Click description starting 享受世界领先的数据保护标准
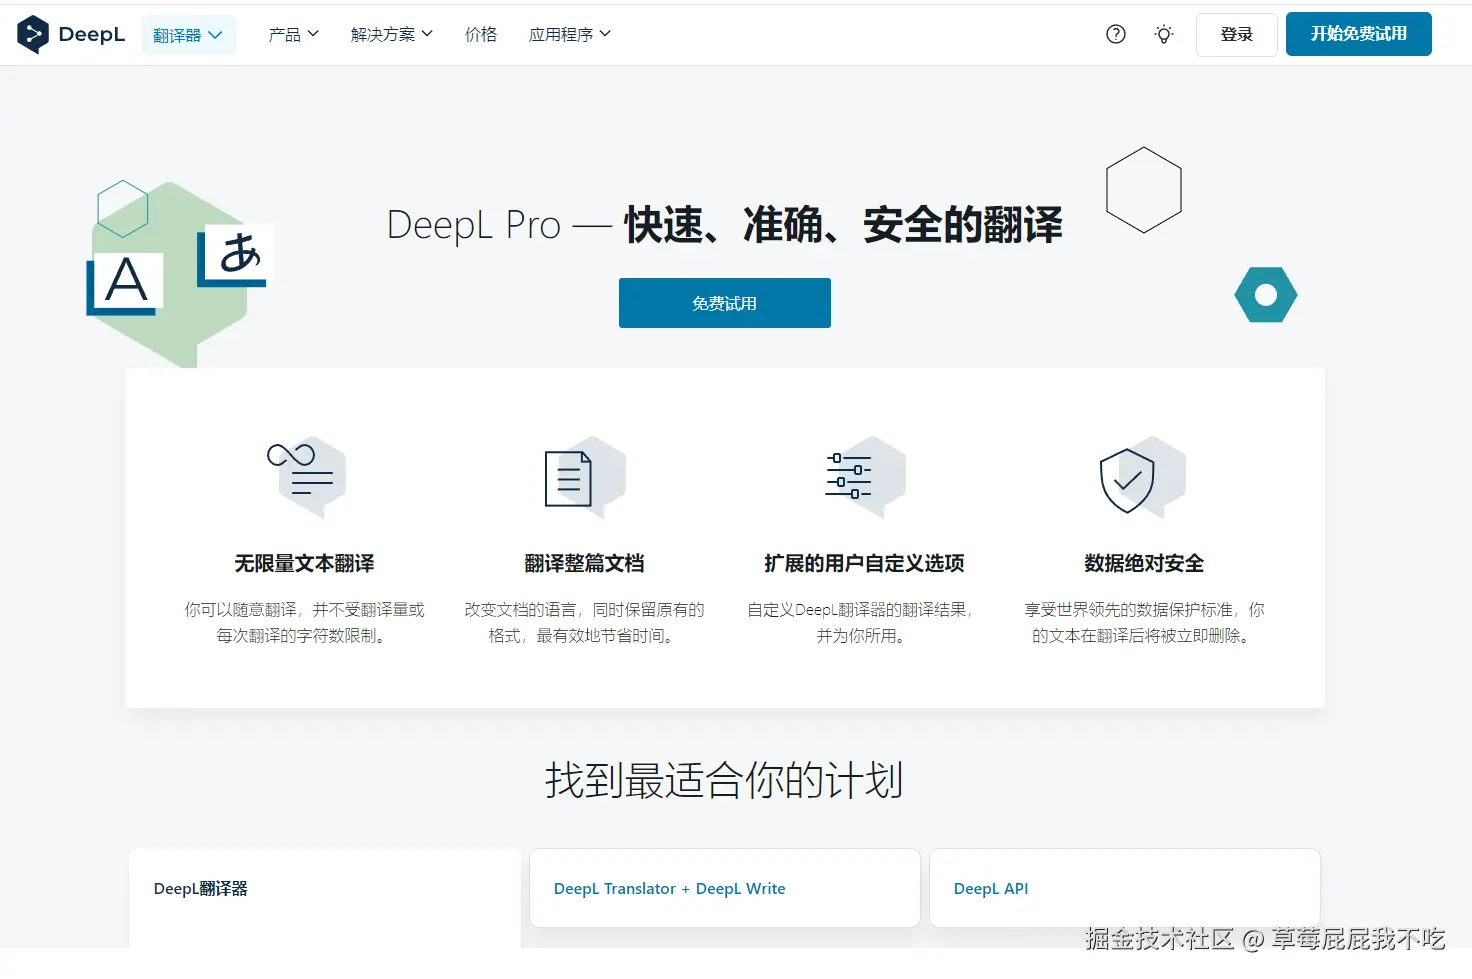Screen dimensions: 1472x979 point(1144,622)
